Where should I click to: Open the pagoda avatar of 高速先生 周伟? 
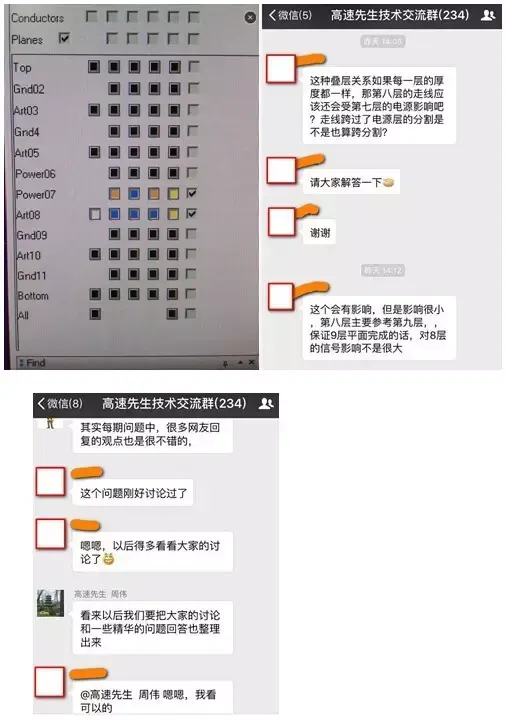50,603
